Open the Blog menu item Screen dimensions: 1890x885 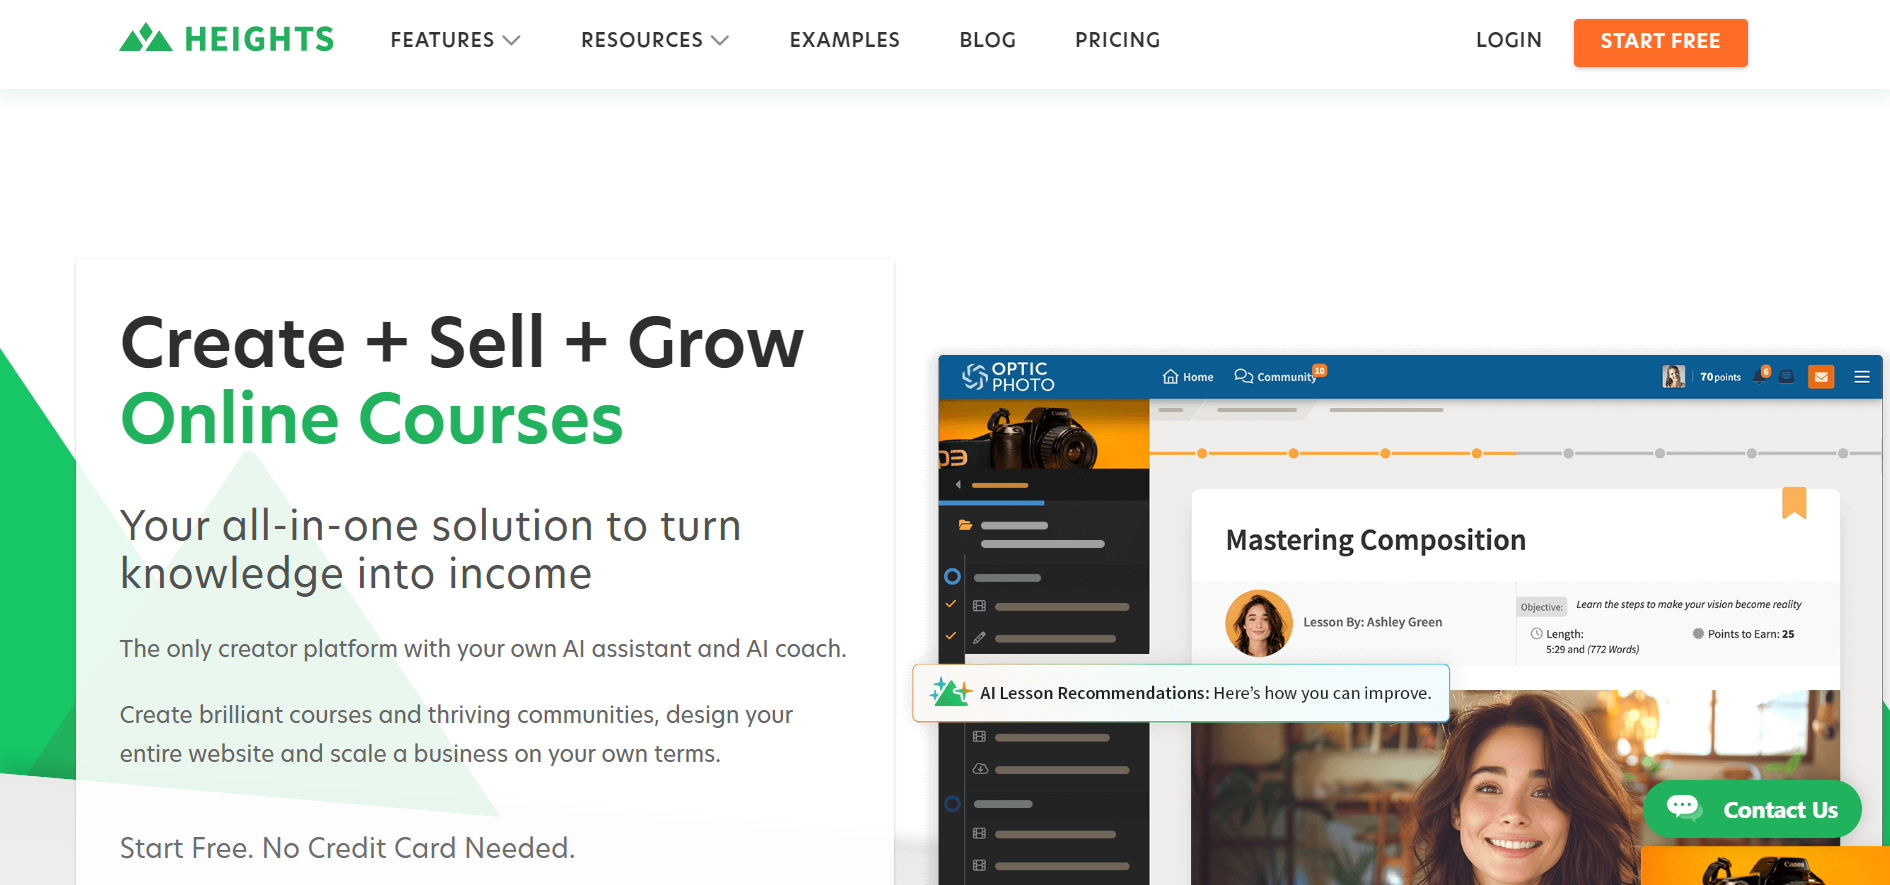click(x=987, y=40)
